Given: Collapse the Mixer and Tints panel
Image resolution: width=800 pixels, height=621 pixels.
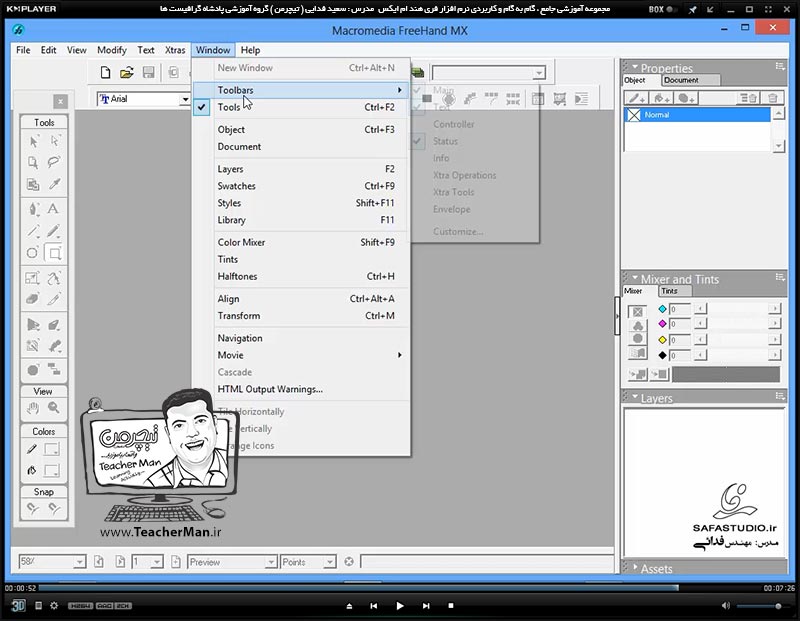Looking at the screenshot, I should tap(635, 278).
